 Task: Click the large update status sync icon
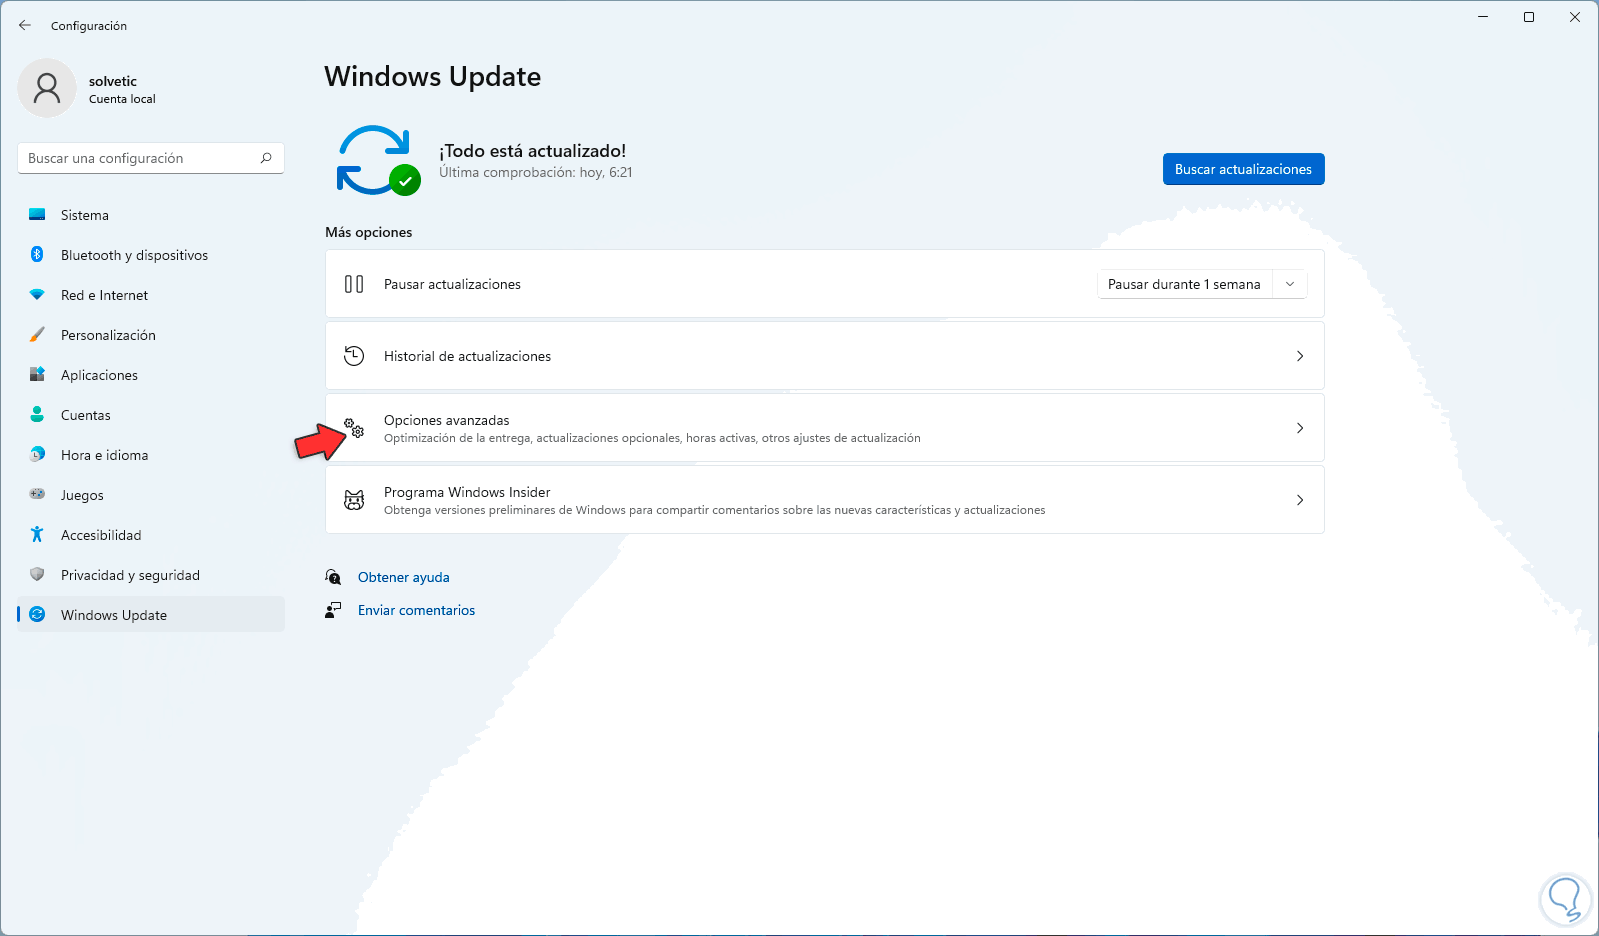tap(377, 160)
